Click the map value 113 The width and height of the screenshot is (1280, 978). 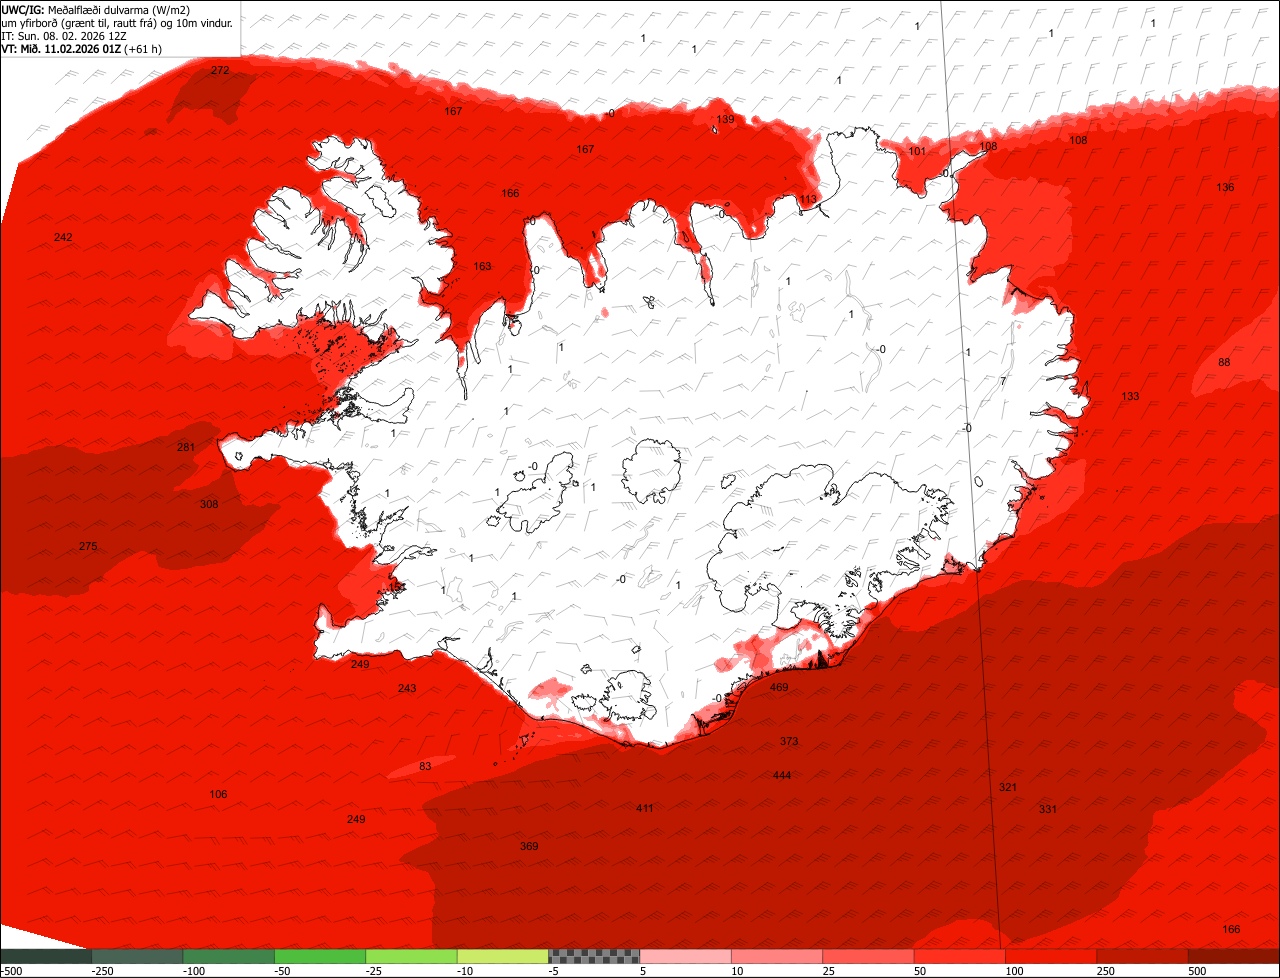pyautogui.click(x=808, y=199)
